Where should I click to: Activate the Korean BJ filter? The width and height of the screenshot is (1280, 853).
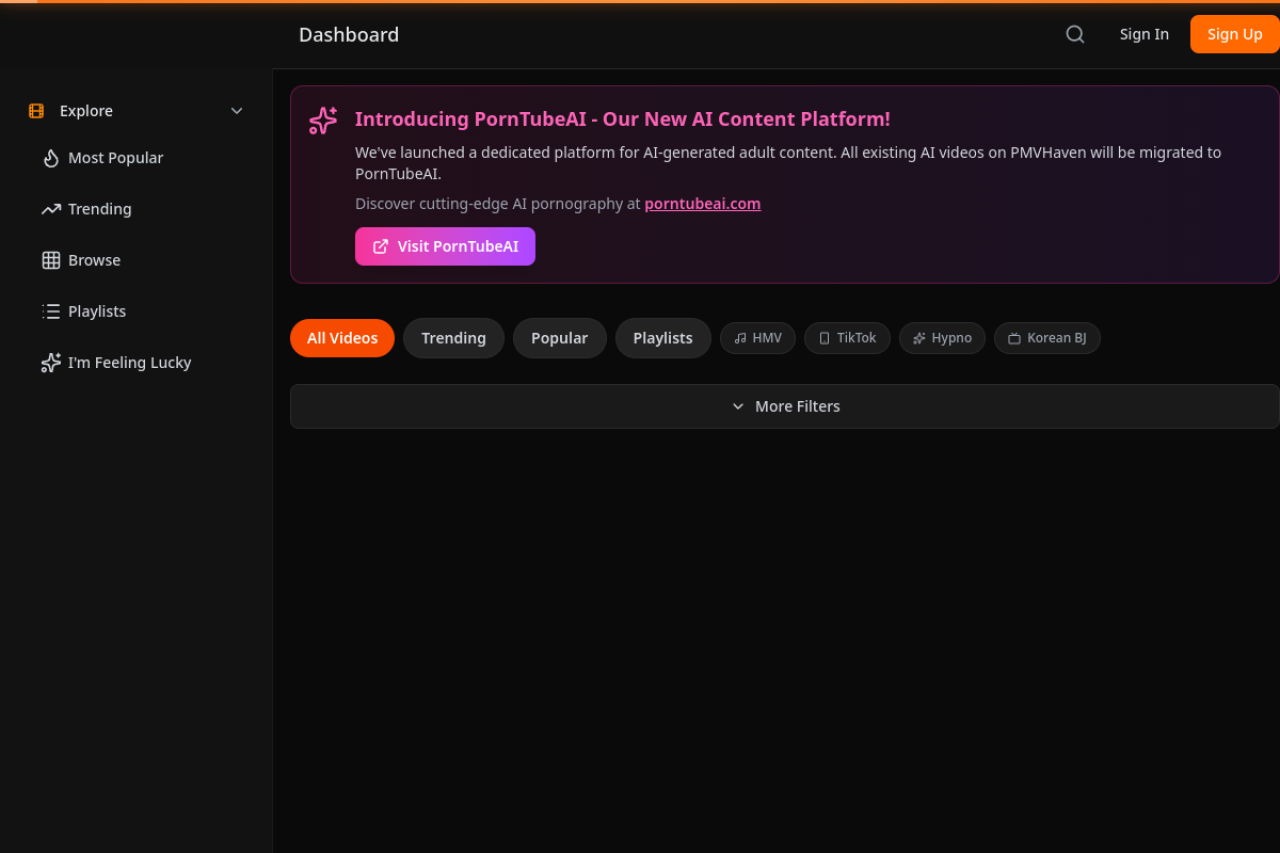[x=1047, y=338]
